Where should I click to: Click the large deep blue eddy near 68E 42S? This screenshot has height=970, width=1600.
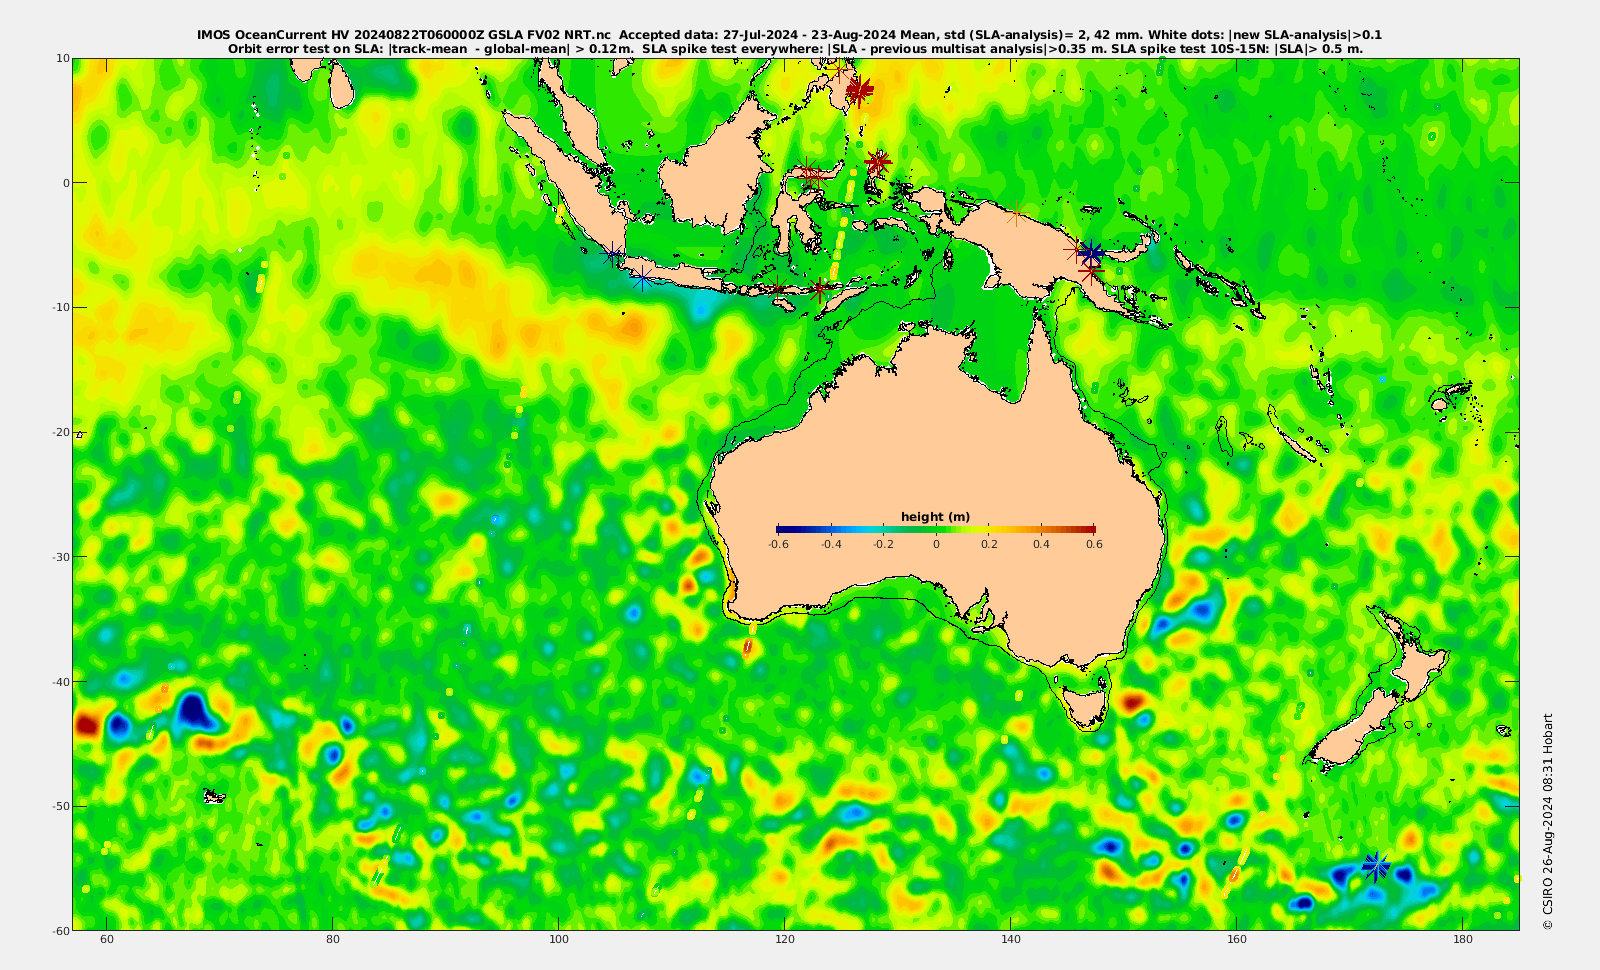click(194, 710)
